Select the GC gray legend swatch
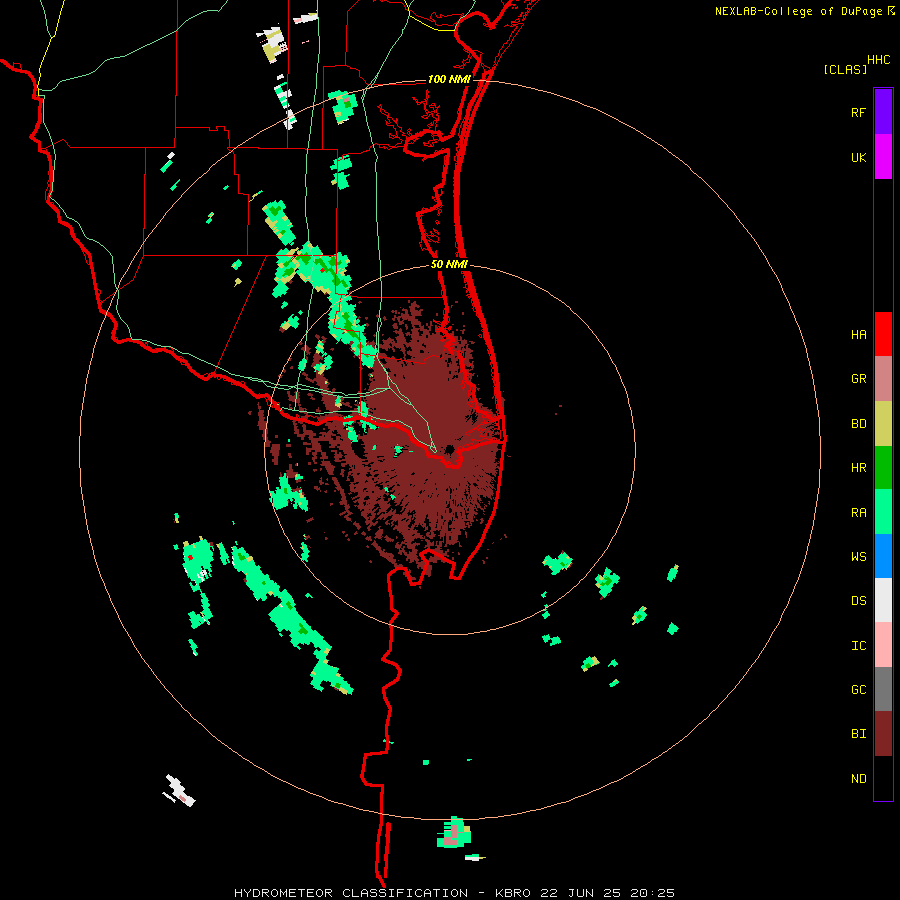Viewport: 900px width, 900px height. pyautogui.click(x=883, y=689)
